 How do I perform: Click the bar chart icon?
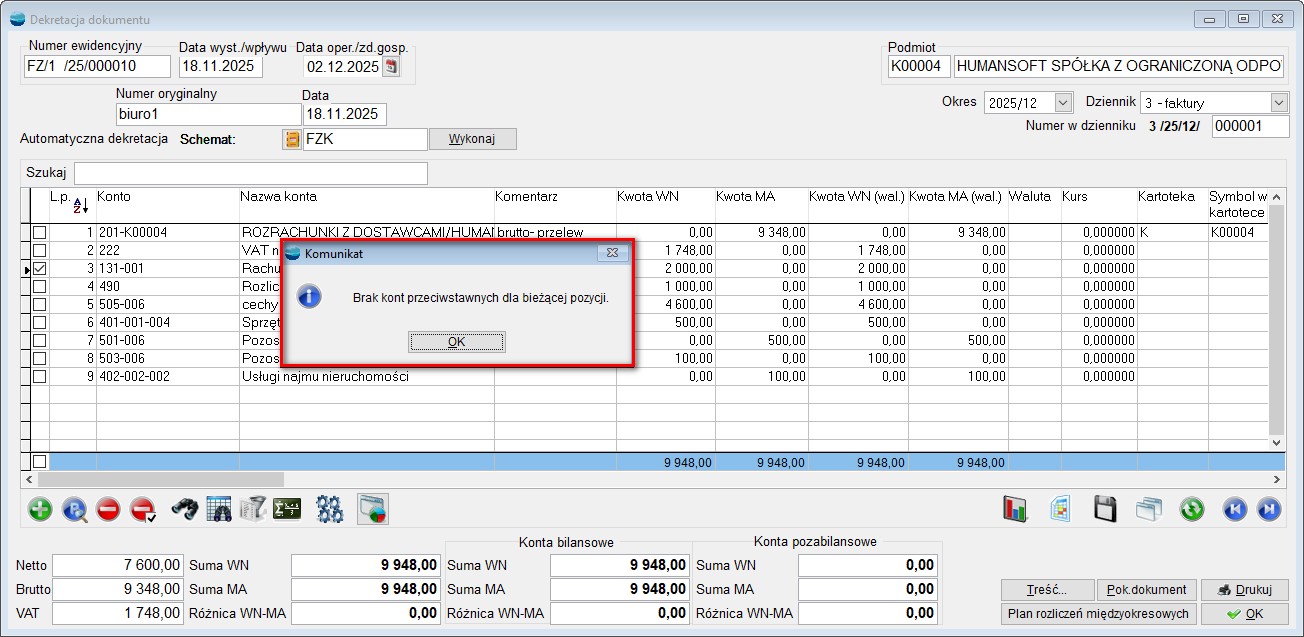click(x=1015, y=509)
